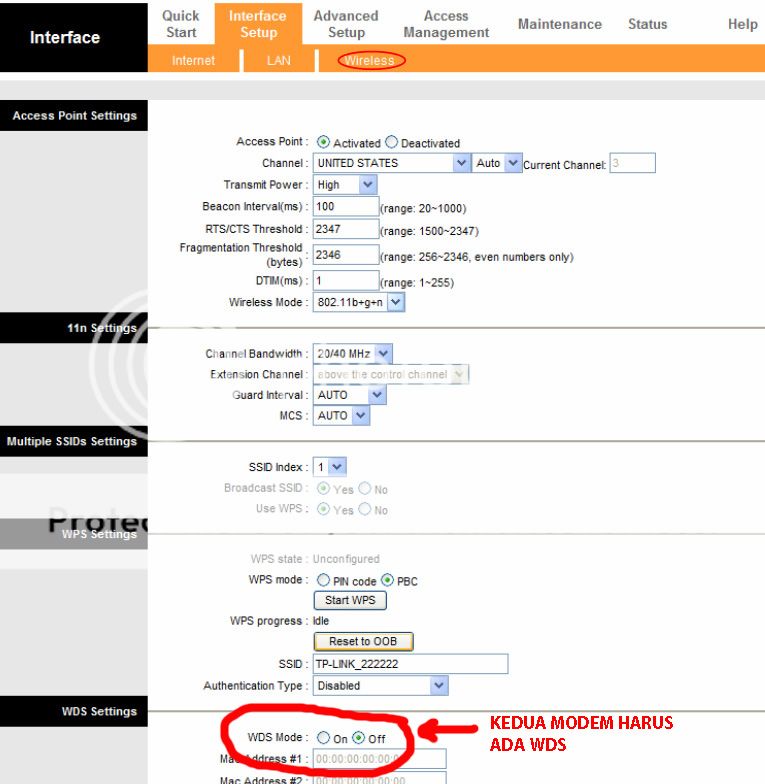Select the LAN sub-menu
Image resolution: width=765 pixels, height=784 pixels.
coord(280,61)
